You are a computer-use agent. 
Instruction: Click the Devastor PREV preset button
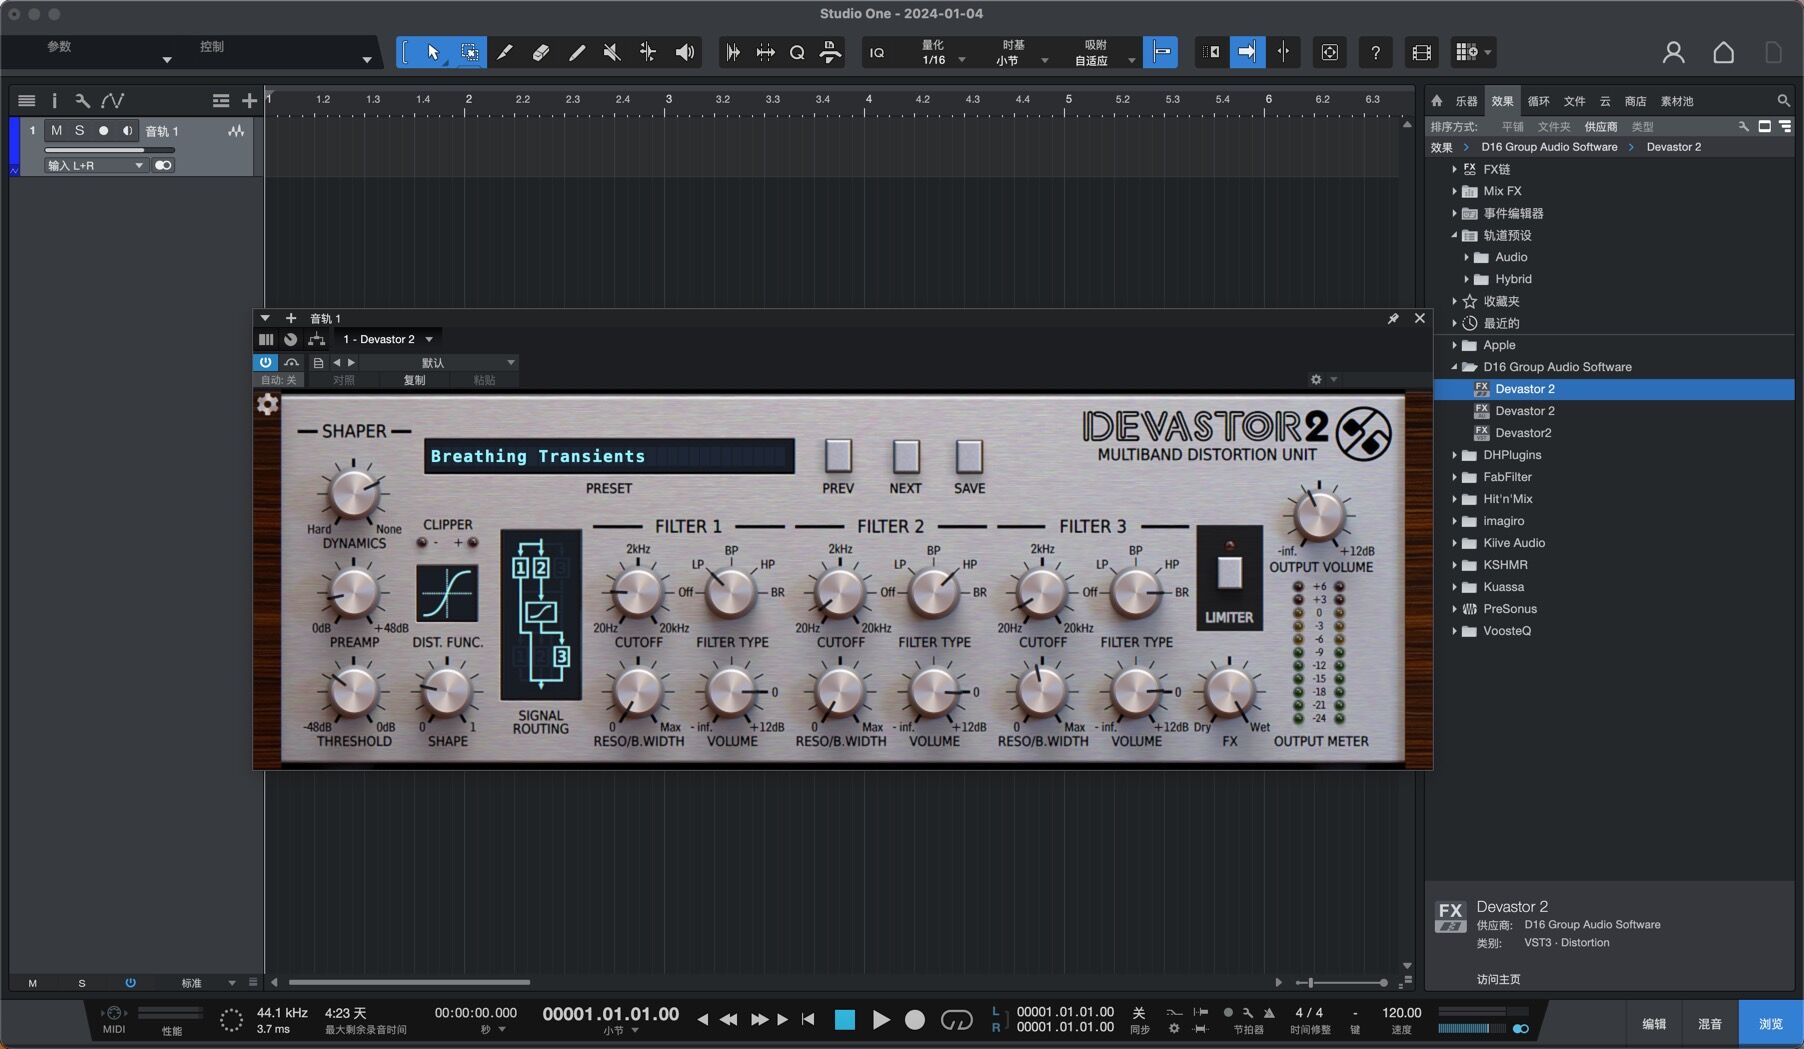(838, 456)
